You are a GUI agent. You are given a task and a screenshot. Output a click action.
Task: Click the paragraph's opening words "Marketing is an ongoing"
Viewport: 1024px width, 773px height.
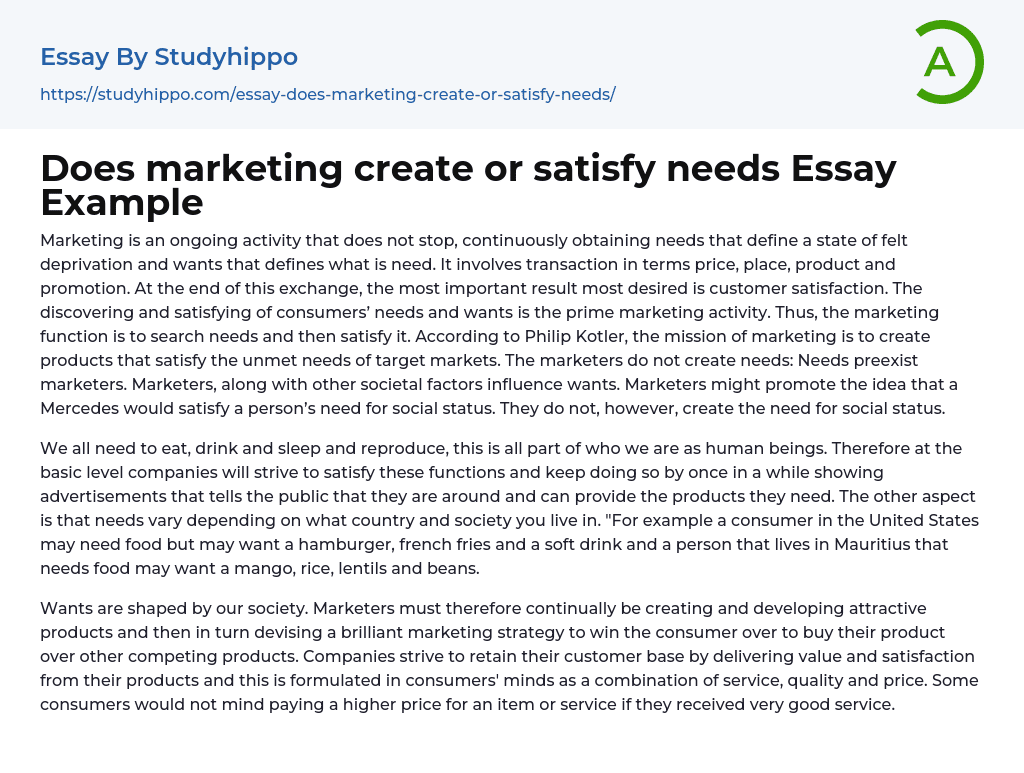coord(131,240)
